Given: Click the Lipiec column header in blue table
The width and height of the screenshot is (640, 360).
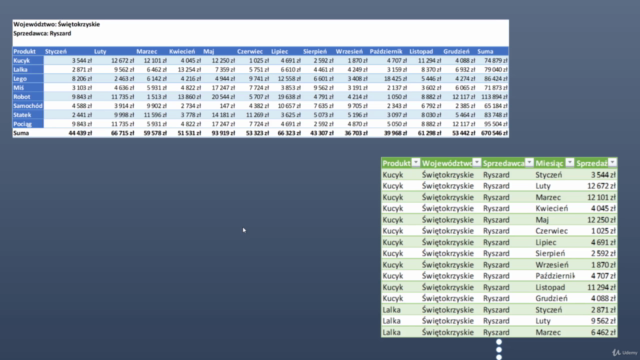Looking at the screenshot, I should click(x=280, y=51).
